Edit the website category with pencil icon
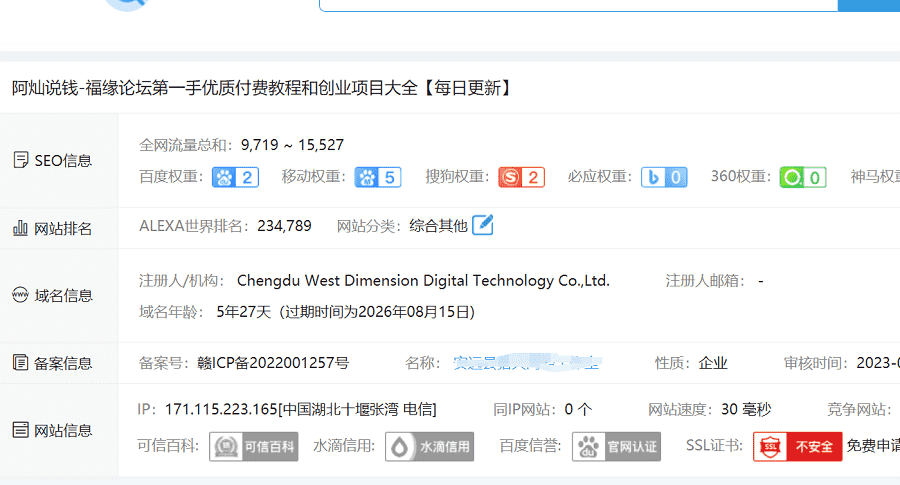 483,225
